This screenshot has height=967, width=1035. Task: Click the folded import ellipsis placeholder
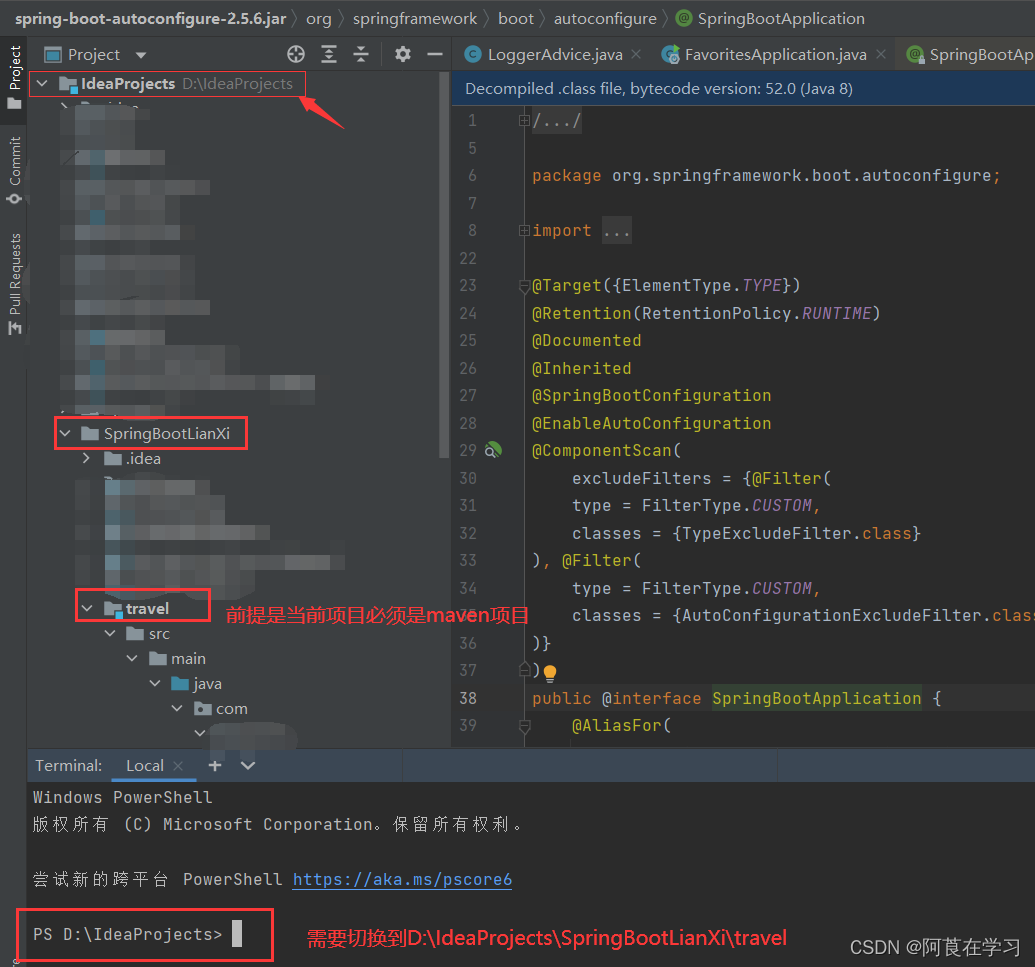click(617, 230)
